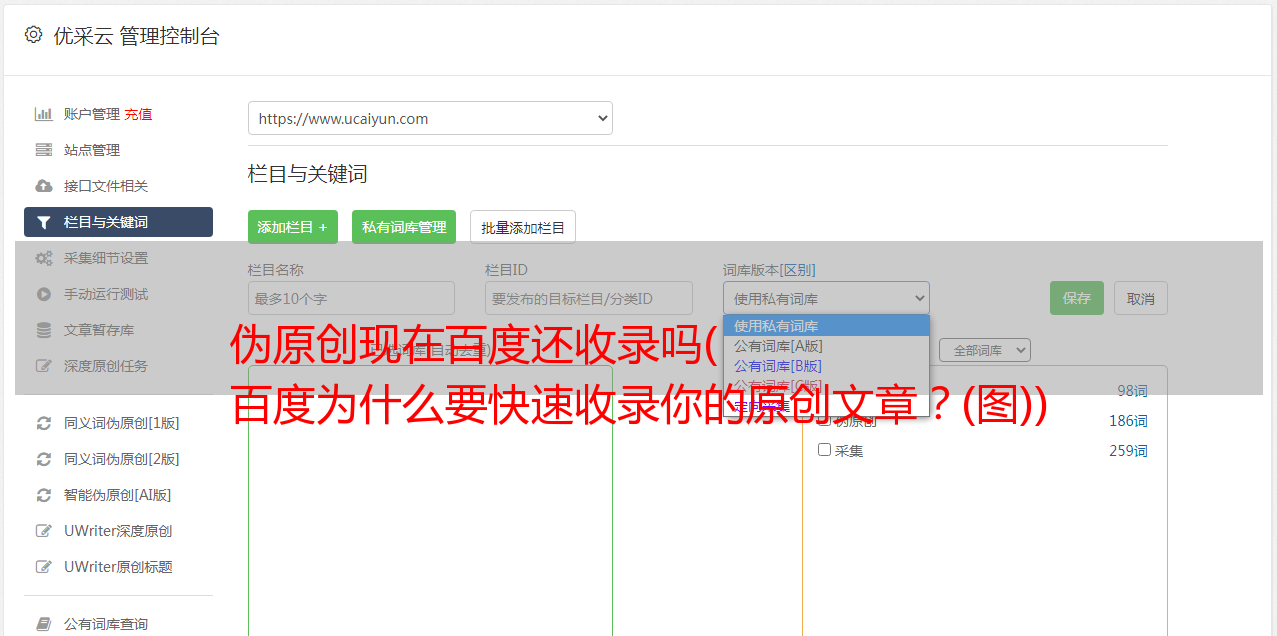Click the refresh icon for 同义词伪原创[2版]
1277x636 pixels.
point(44,459)
